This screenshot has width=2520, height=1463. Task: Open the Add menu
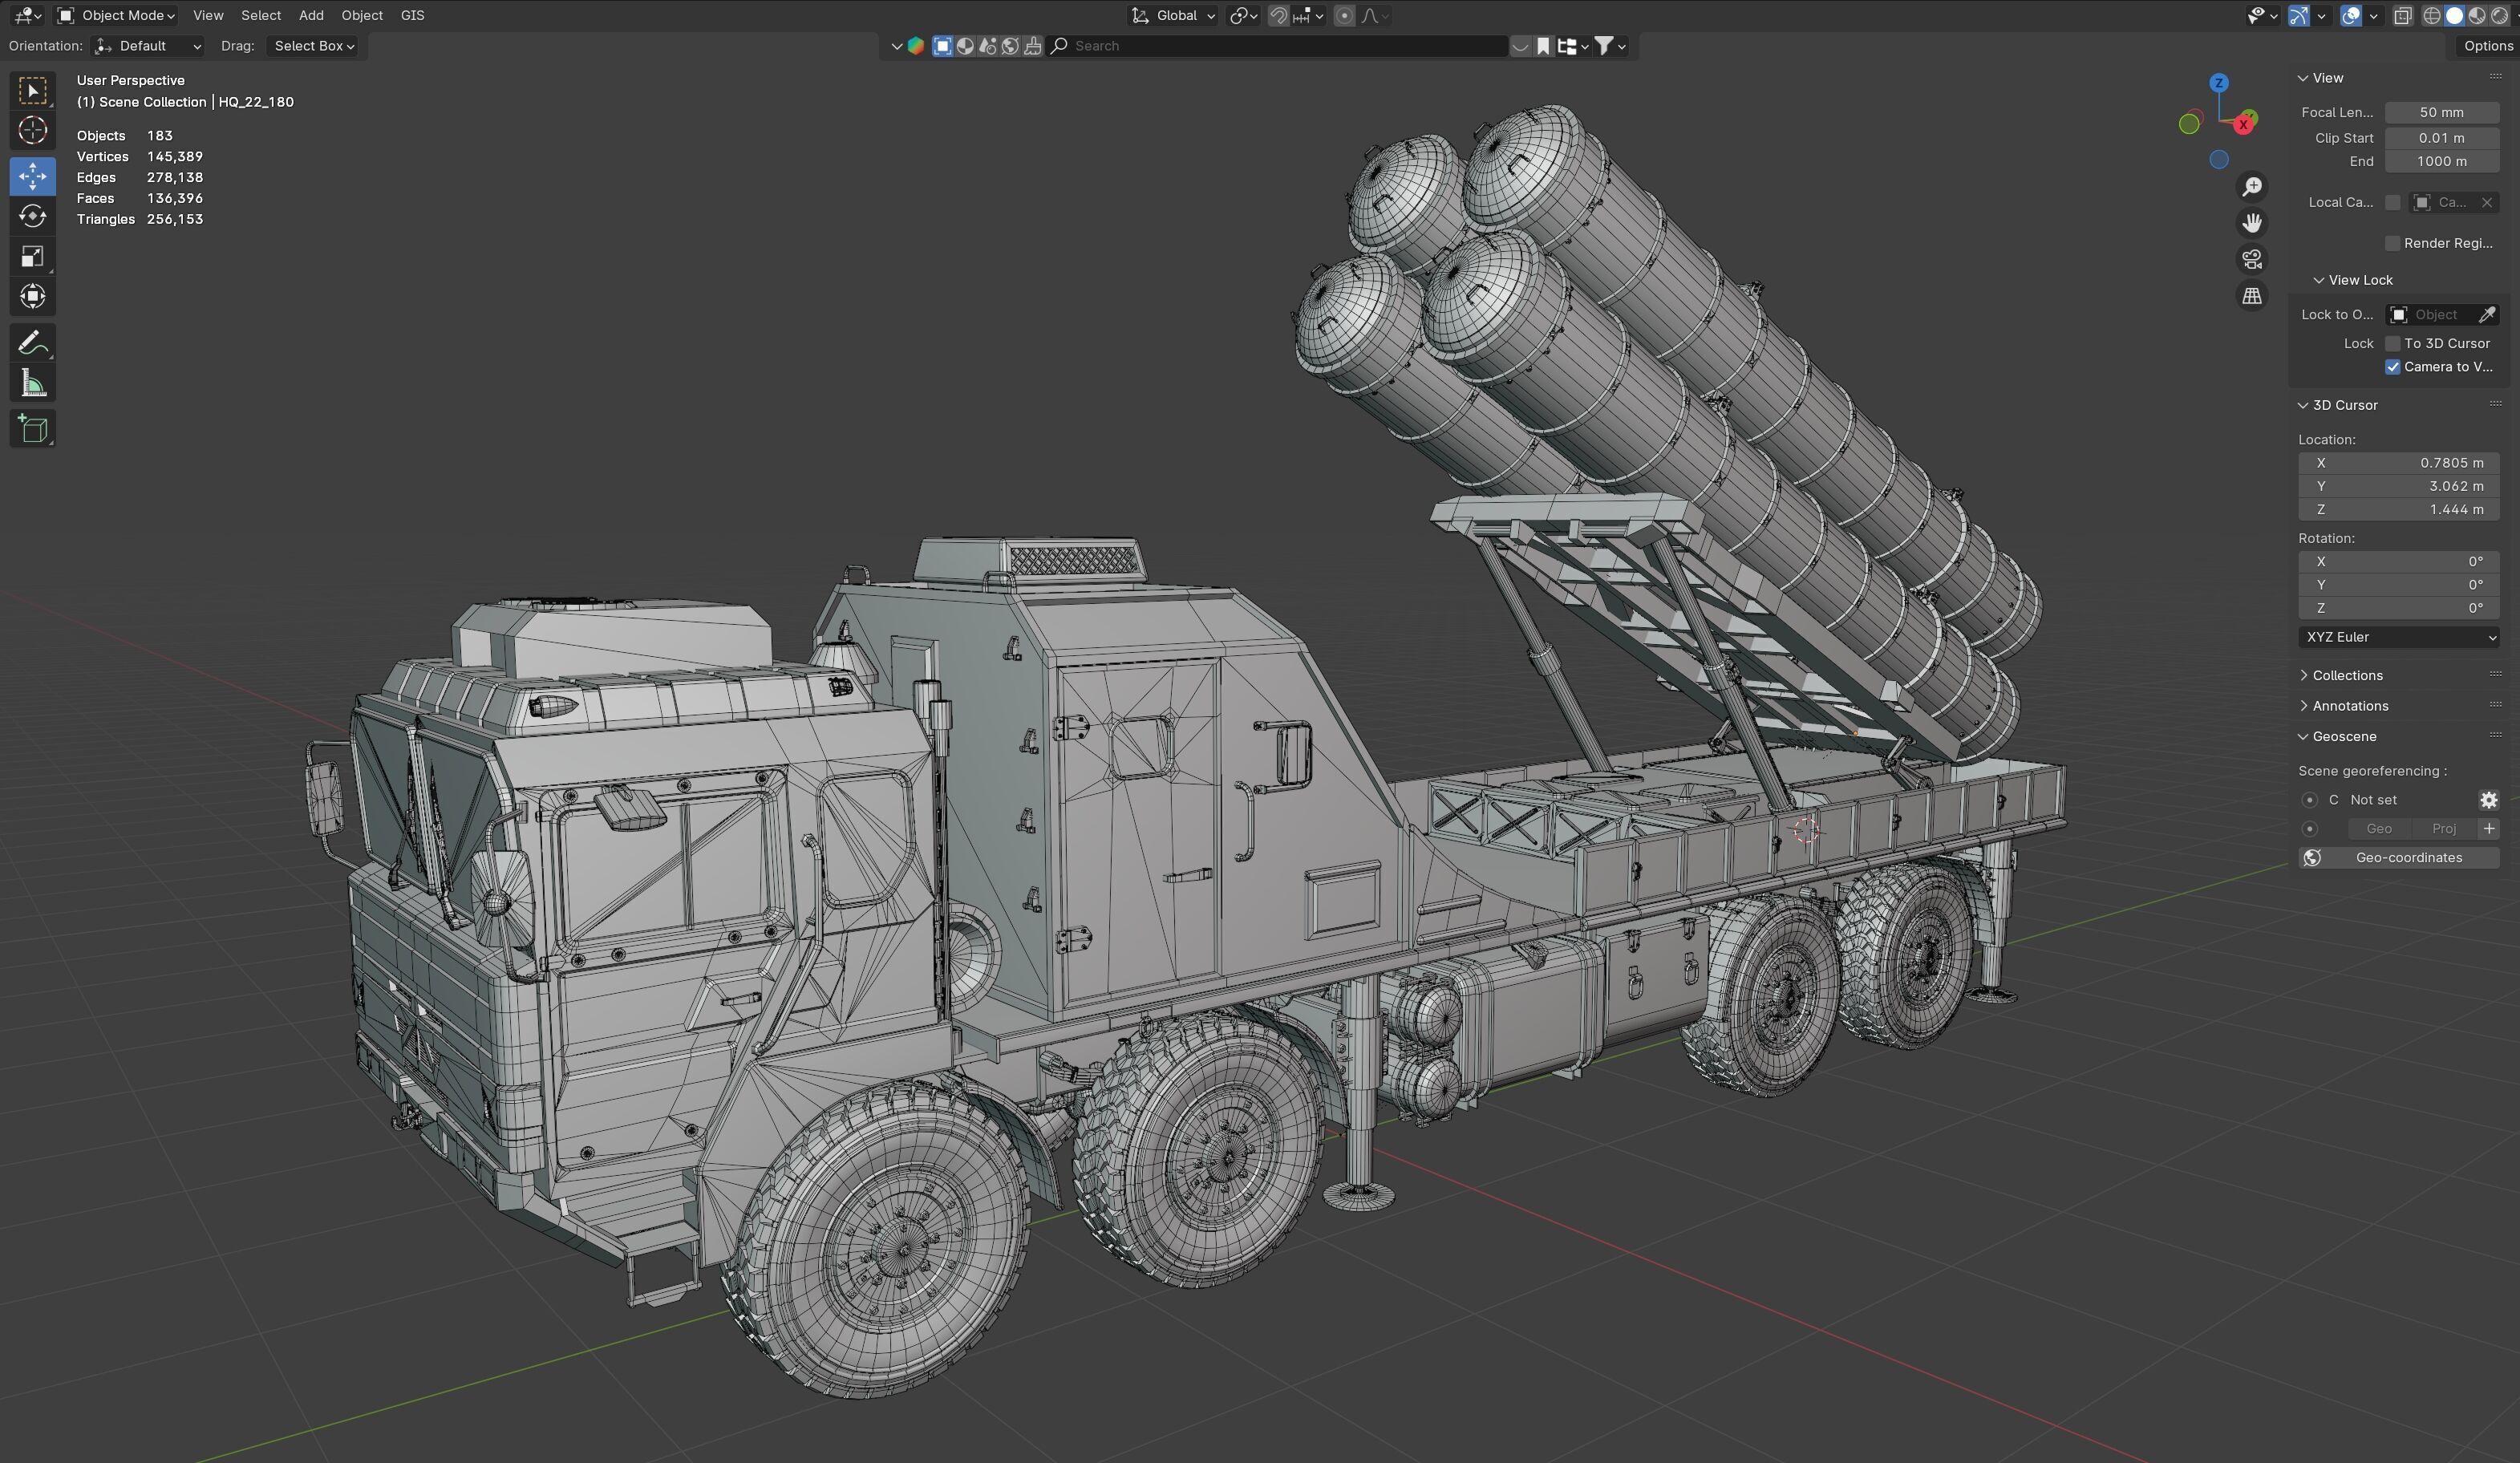point(311,15)
